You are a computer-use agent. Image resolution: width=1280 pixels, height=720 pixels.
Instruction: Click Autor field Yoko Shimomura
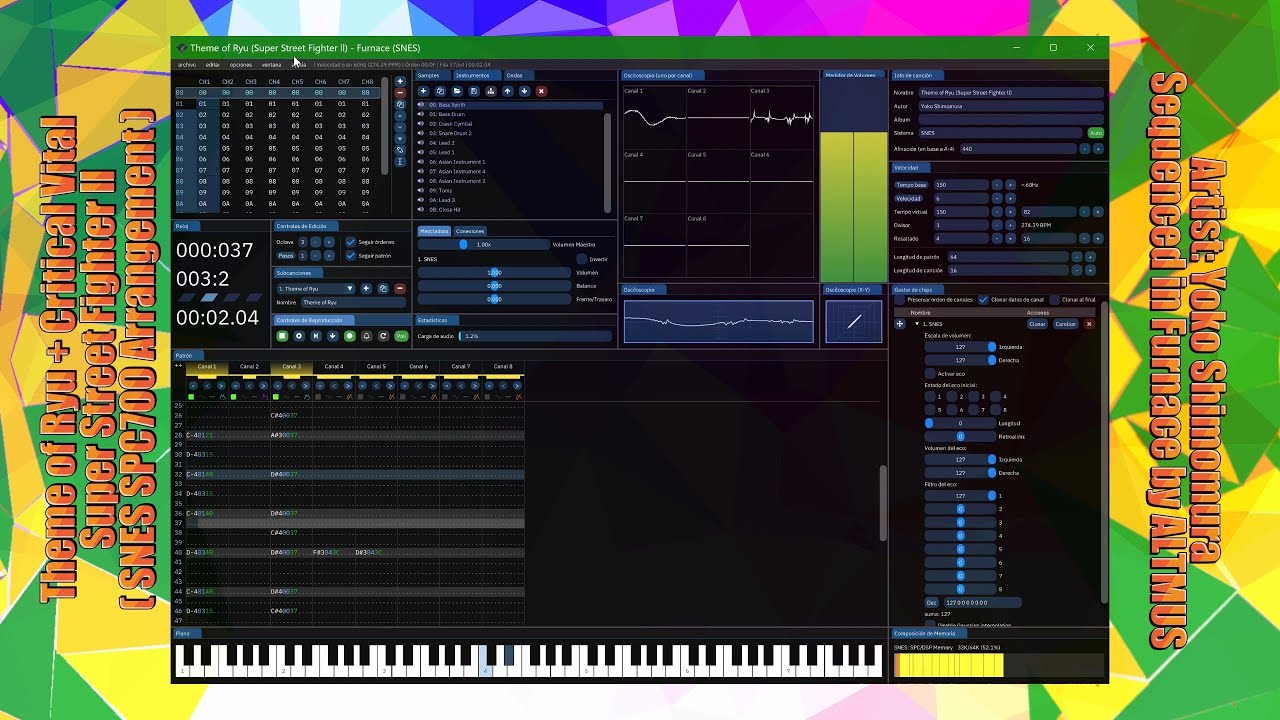click(1011, 106)
